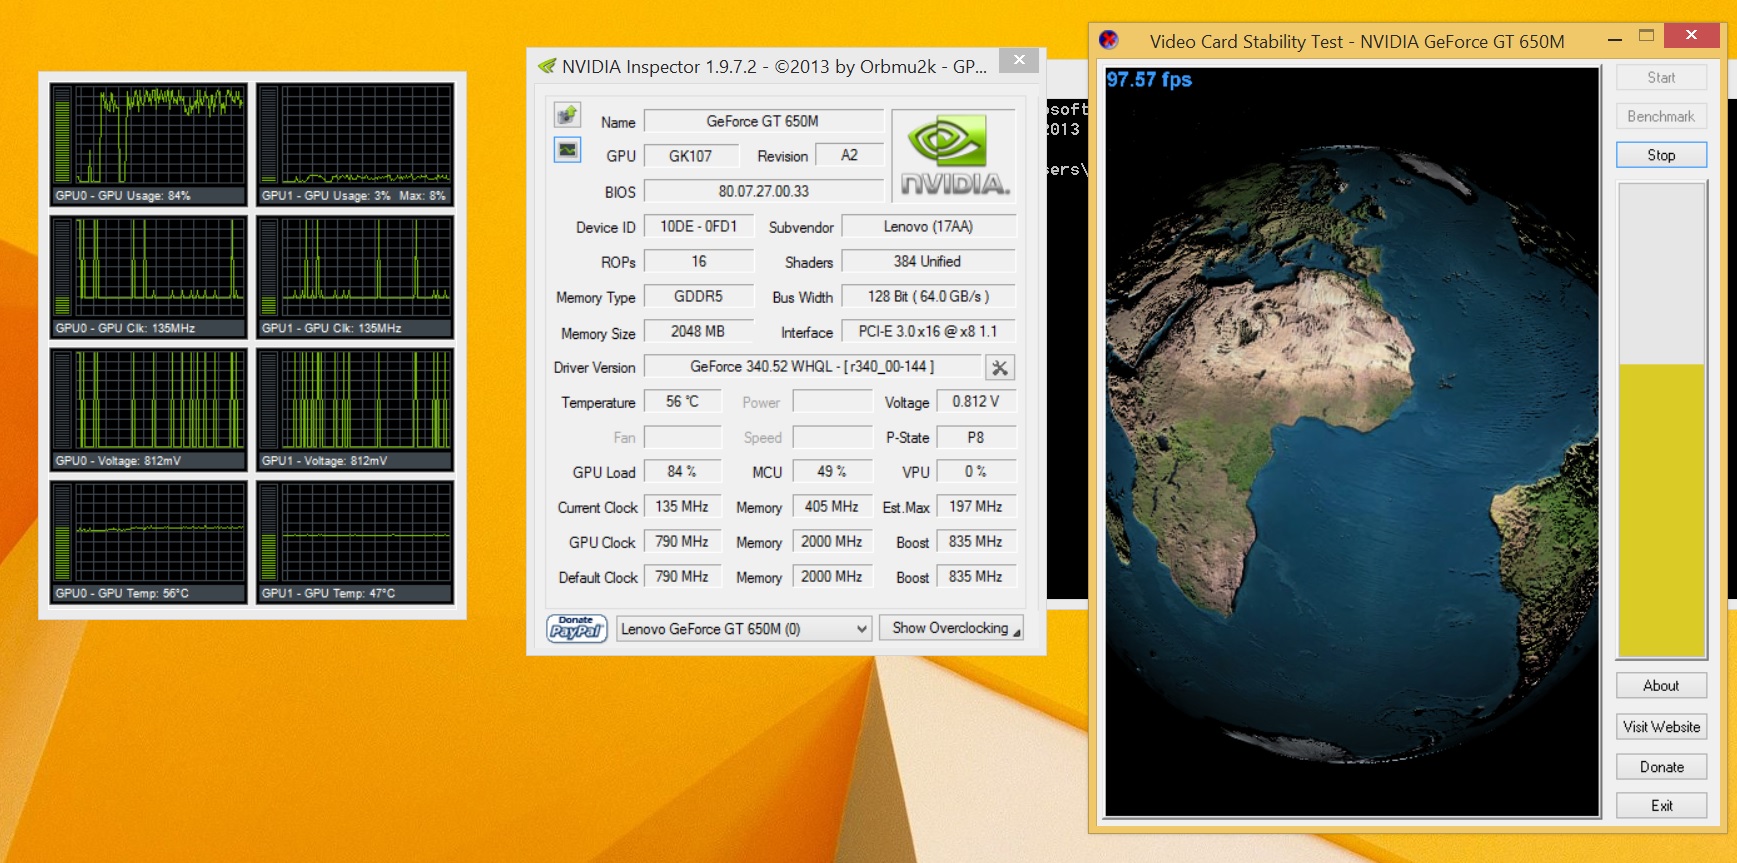Image resolution: width=1737 pixels, height=863 pixels.
Task: Click Interface field PCI-E 3.0 x16
Action: (929, 332)
